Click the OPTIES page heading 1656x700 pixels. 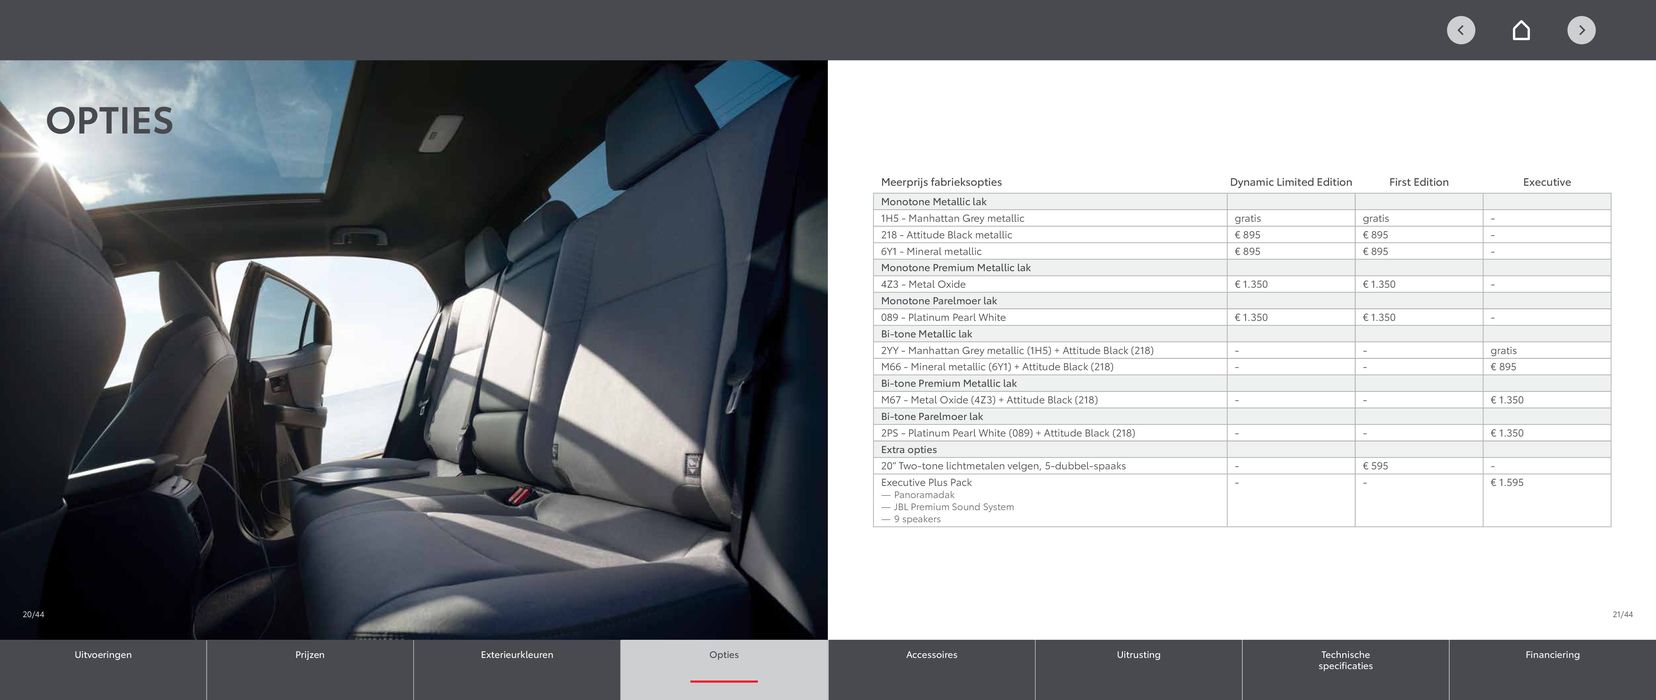(110, 121)
